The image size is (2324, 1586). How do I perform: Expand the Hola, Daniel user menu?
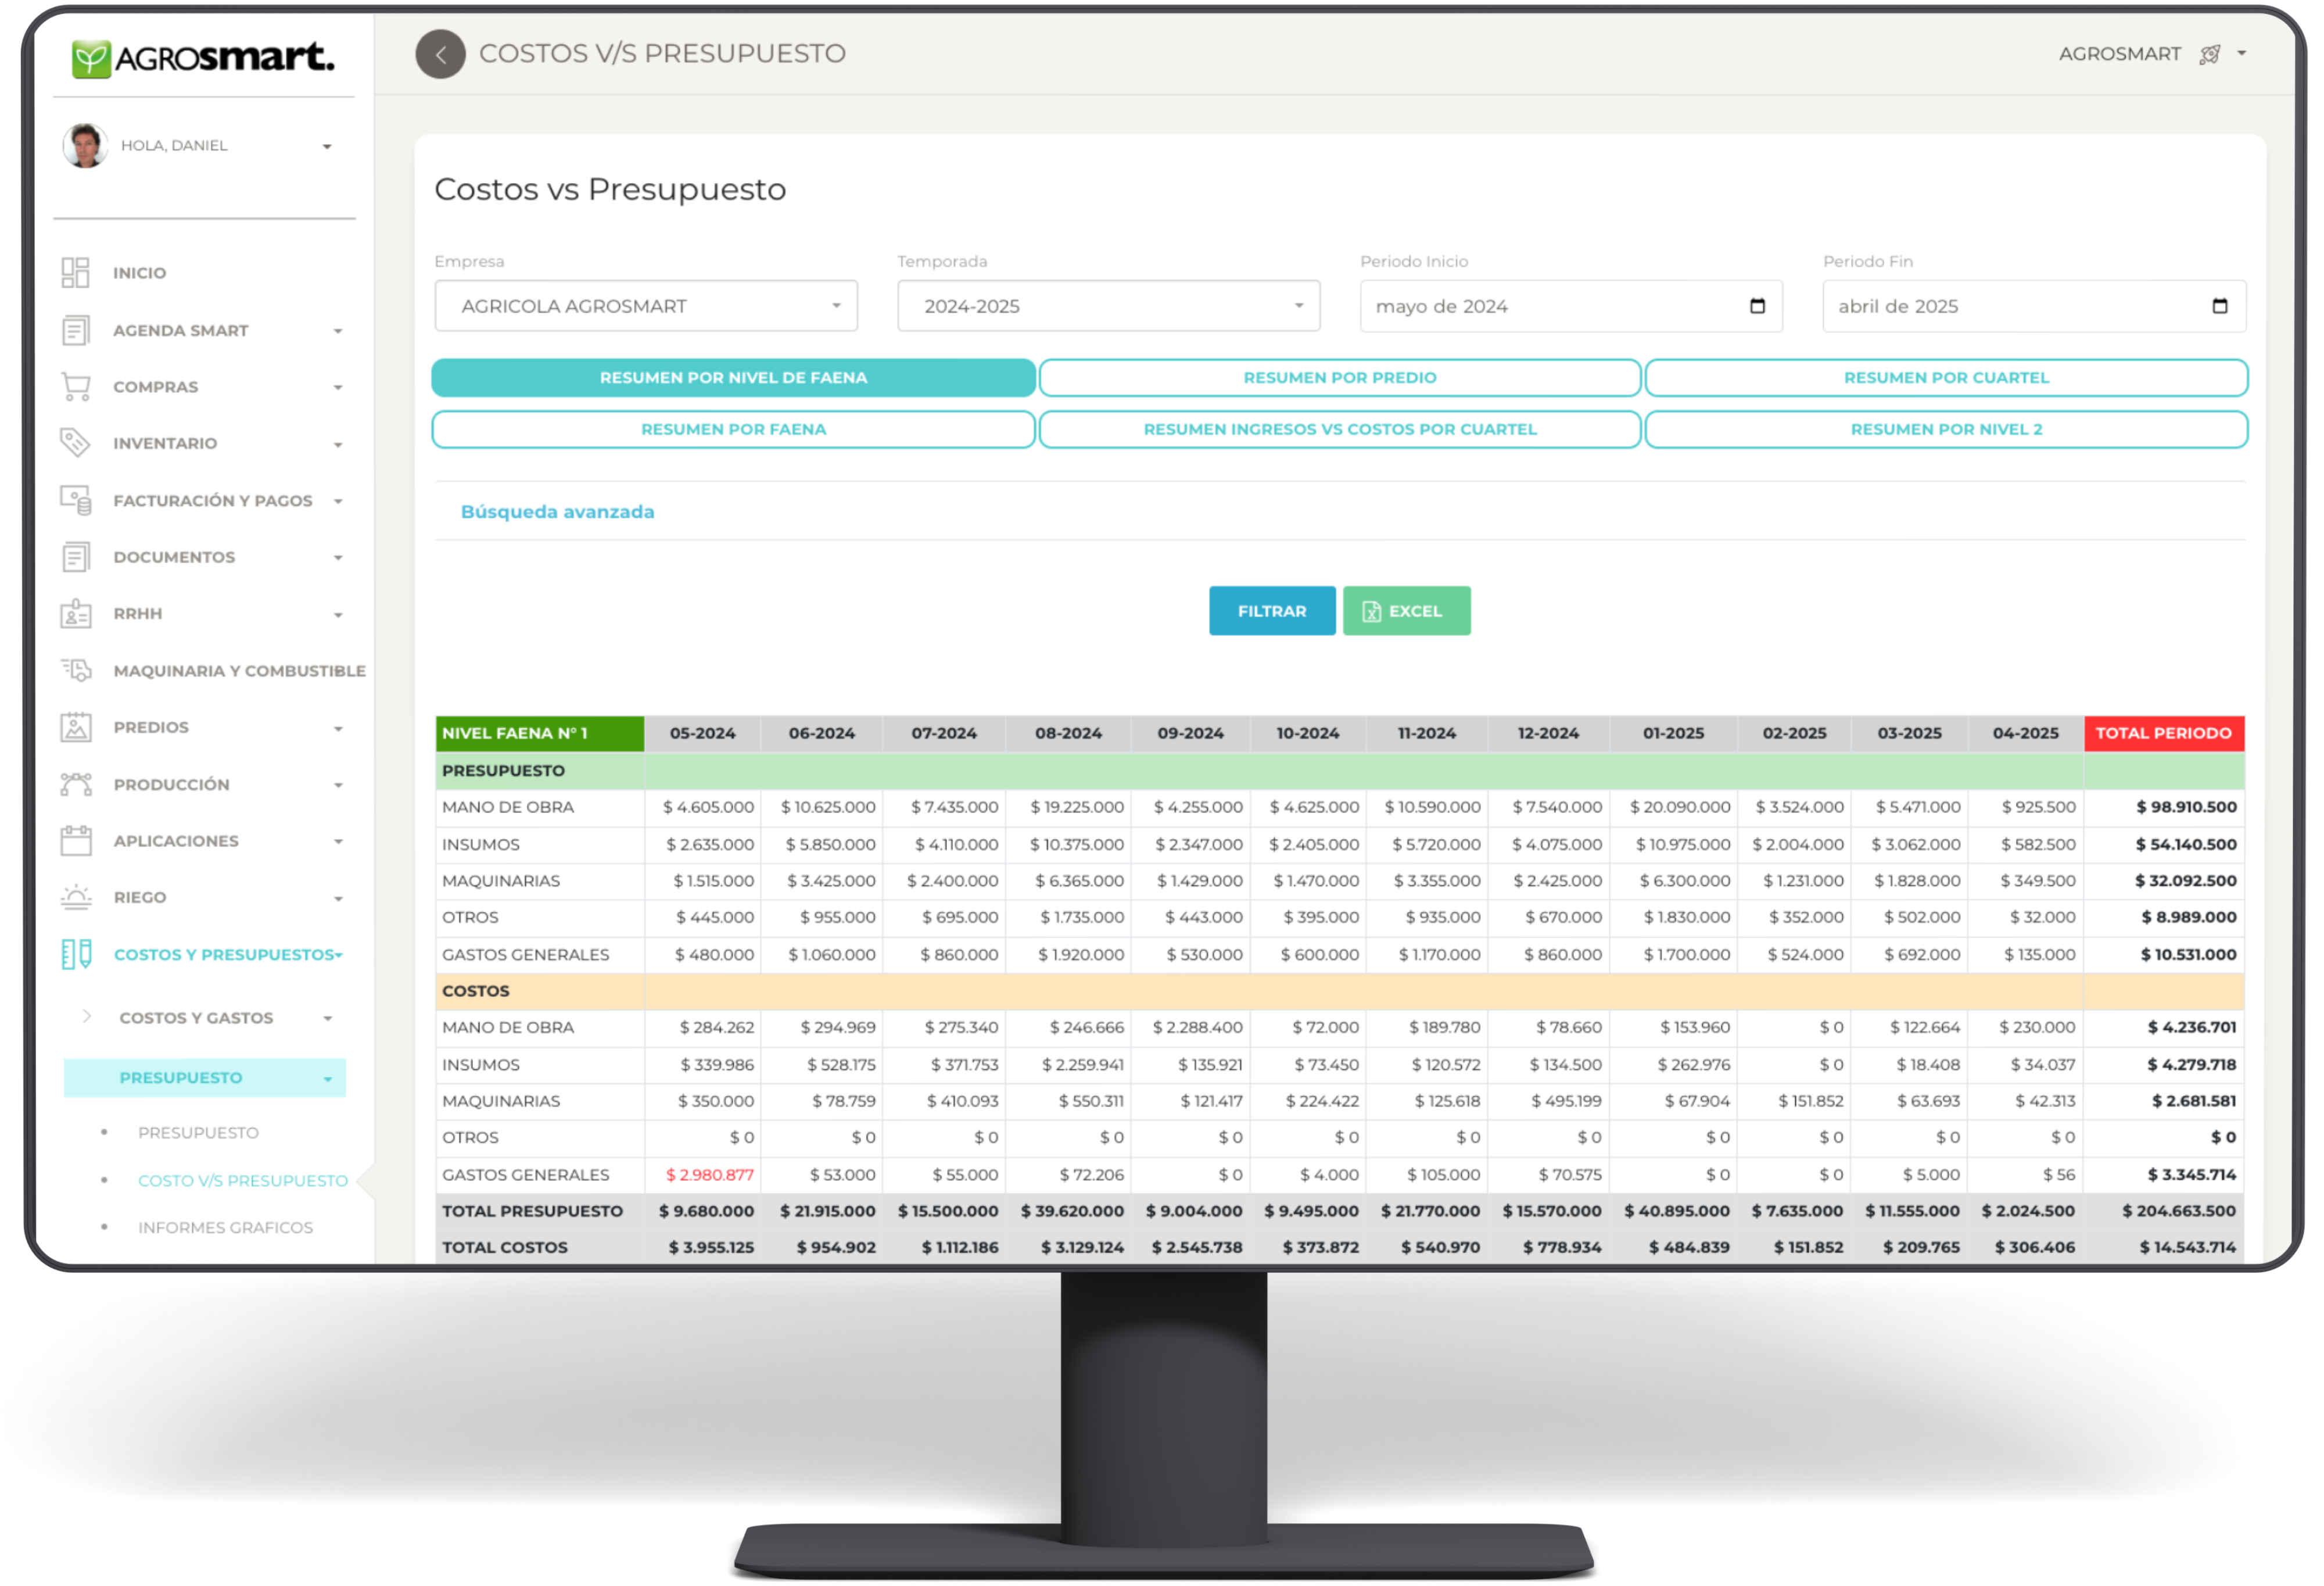click(x=326, y=146)
